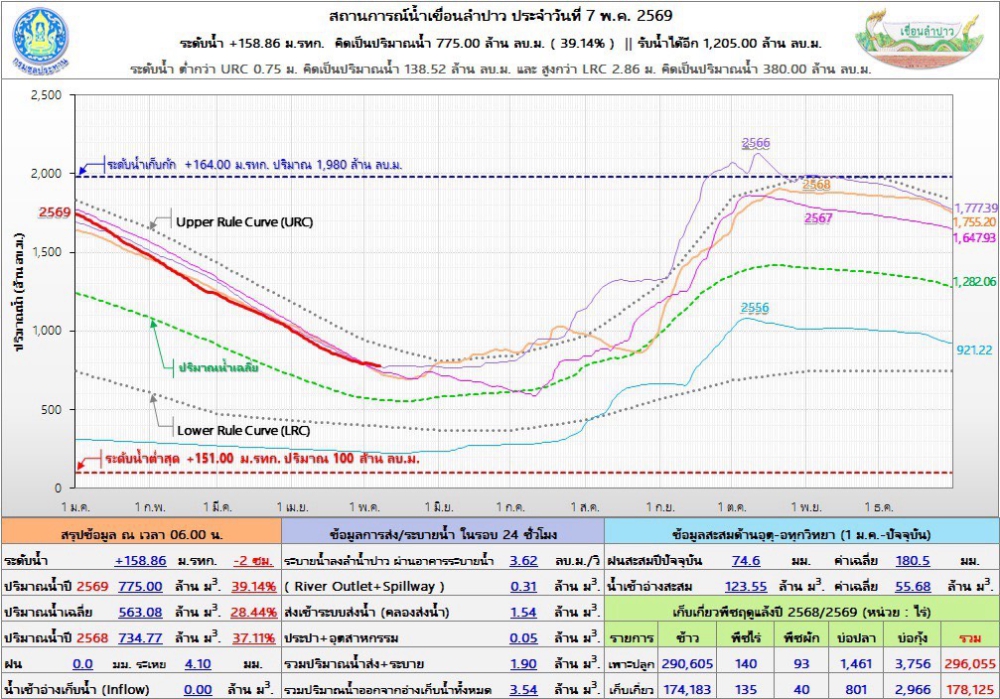Open the average volume value 563.08
Image resolution: width=1000 pixels, height=699 pixels.
pyautogui.click(x=140, y=612)
